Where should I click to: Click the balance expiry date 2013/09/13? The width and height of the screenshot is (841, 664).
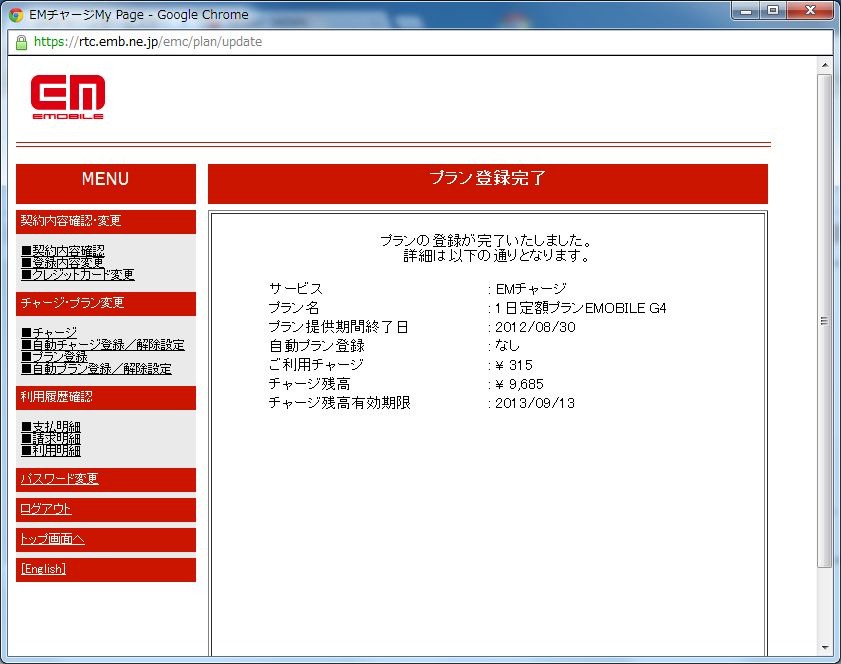click(535, 403)
